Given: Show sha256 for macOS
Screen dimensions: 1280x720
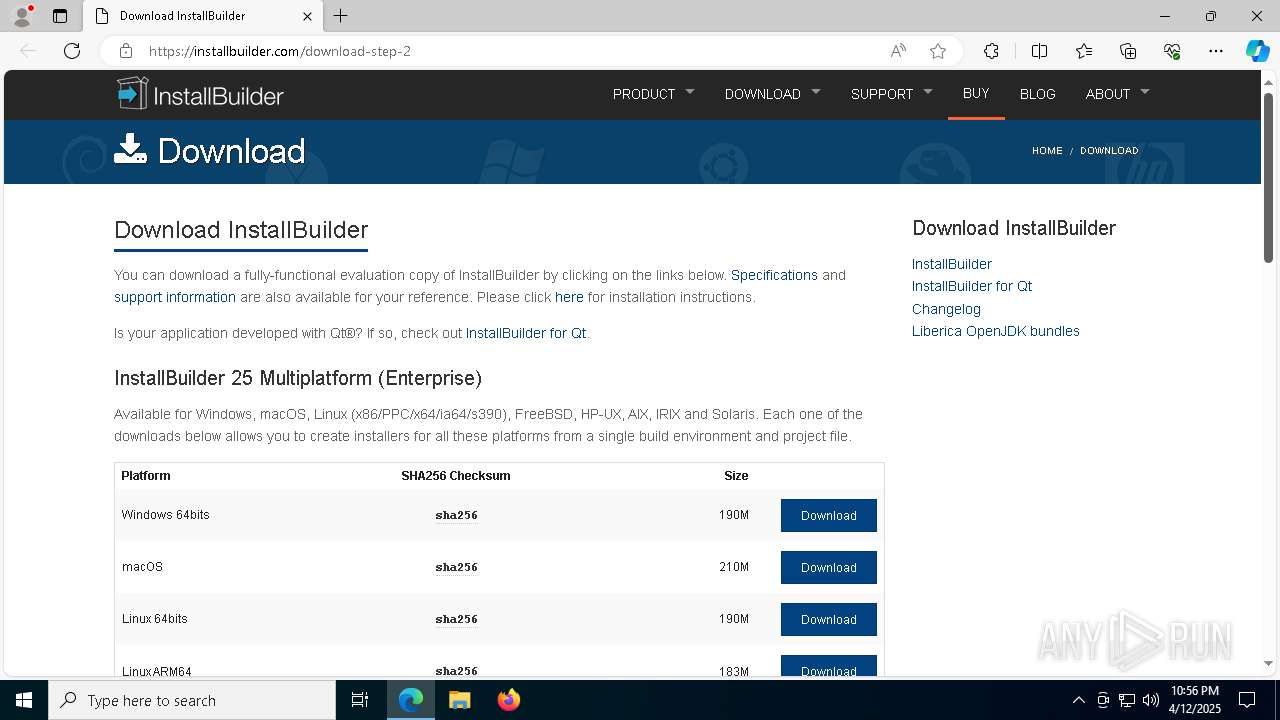Looking at the screenshot, I should click(456, 567).
